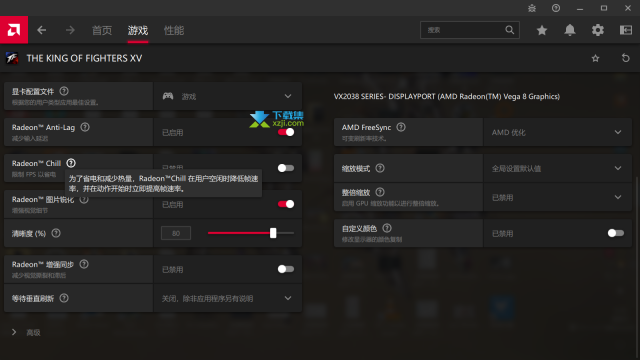Reset game profile with the undo icon
Screen dimensions: 640x360
(x=625, y=58)
